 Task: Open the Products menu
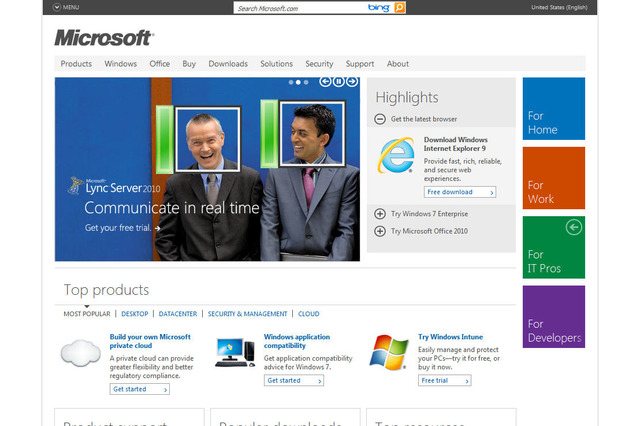pyautogui.click(x=76, y=64)
